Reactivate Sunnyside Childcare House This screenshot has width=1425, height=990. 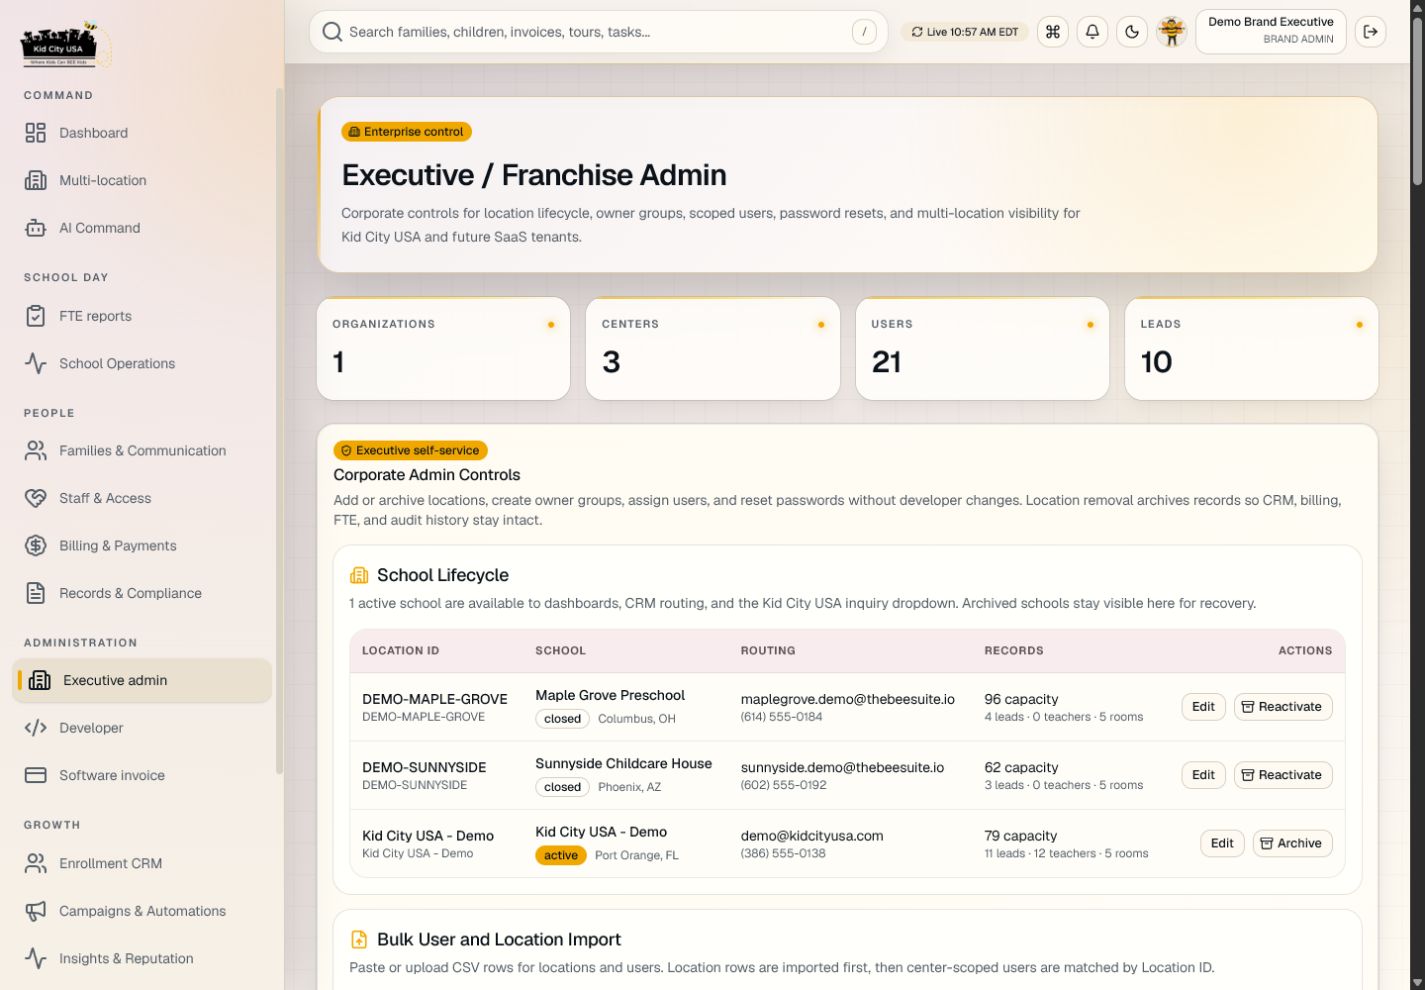coord(1283,775)
